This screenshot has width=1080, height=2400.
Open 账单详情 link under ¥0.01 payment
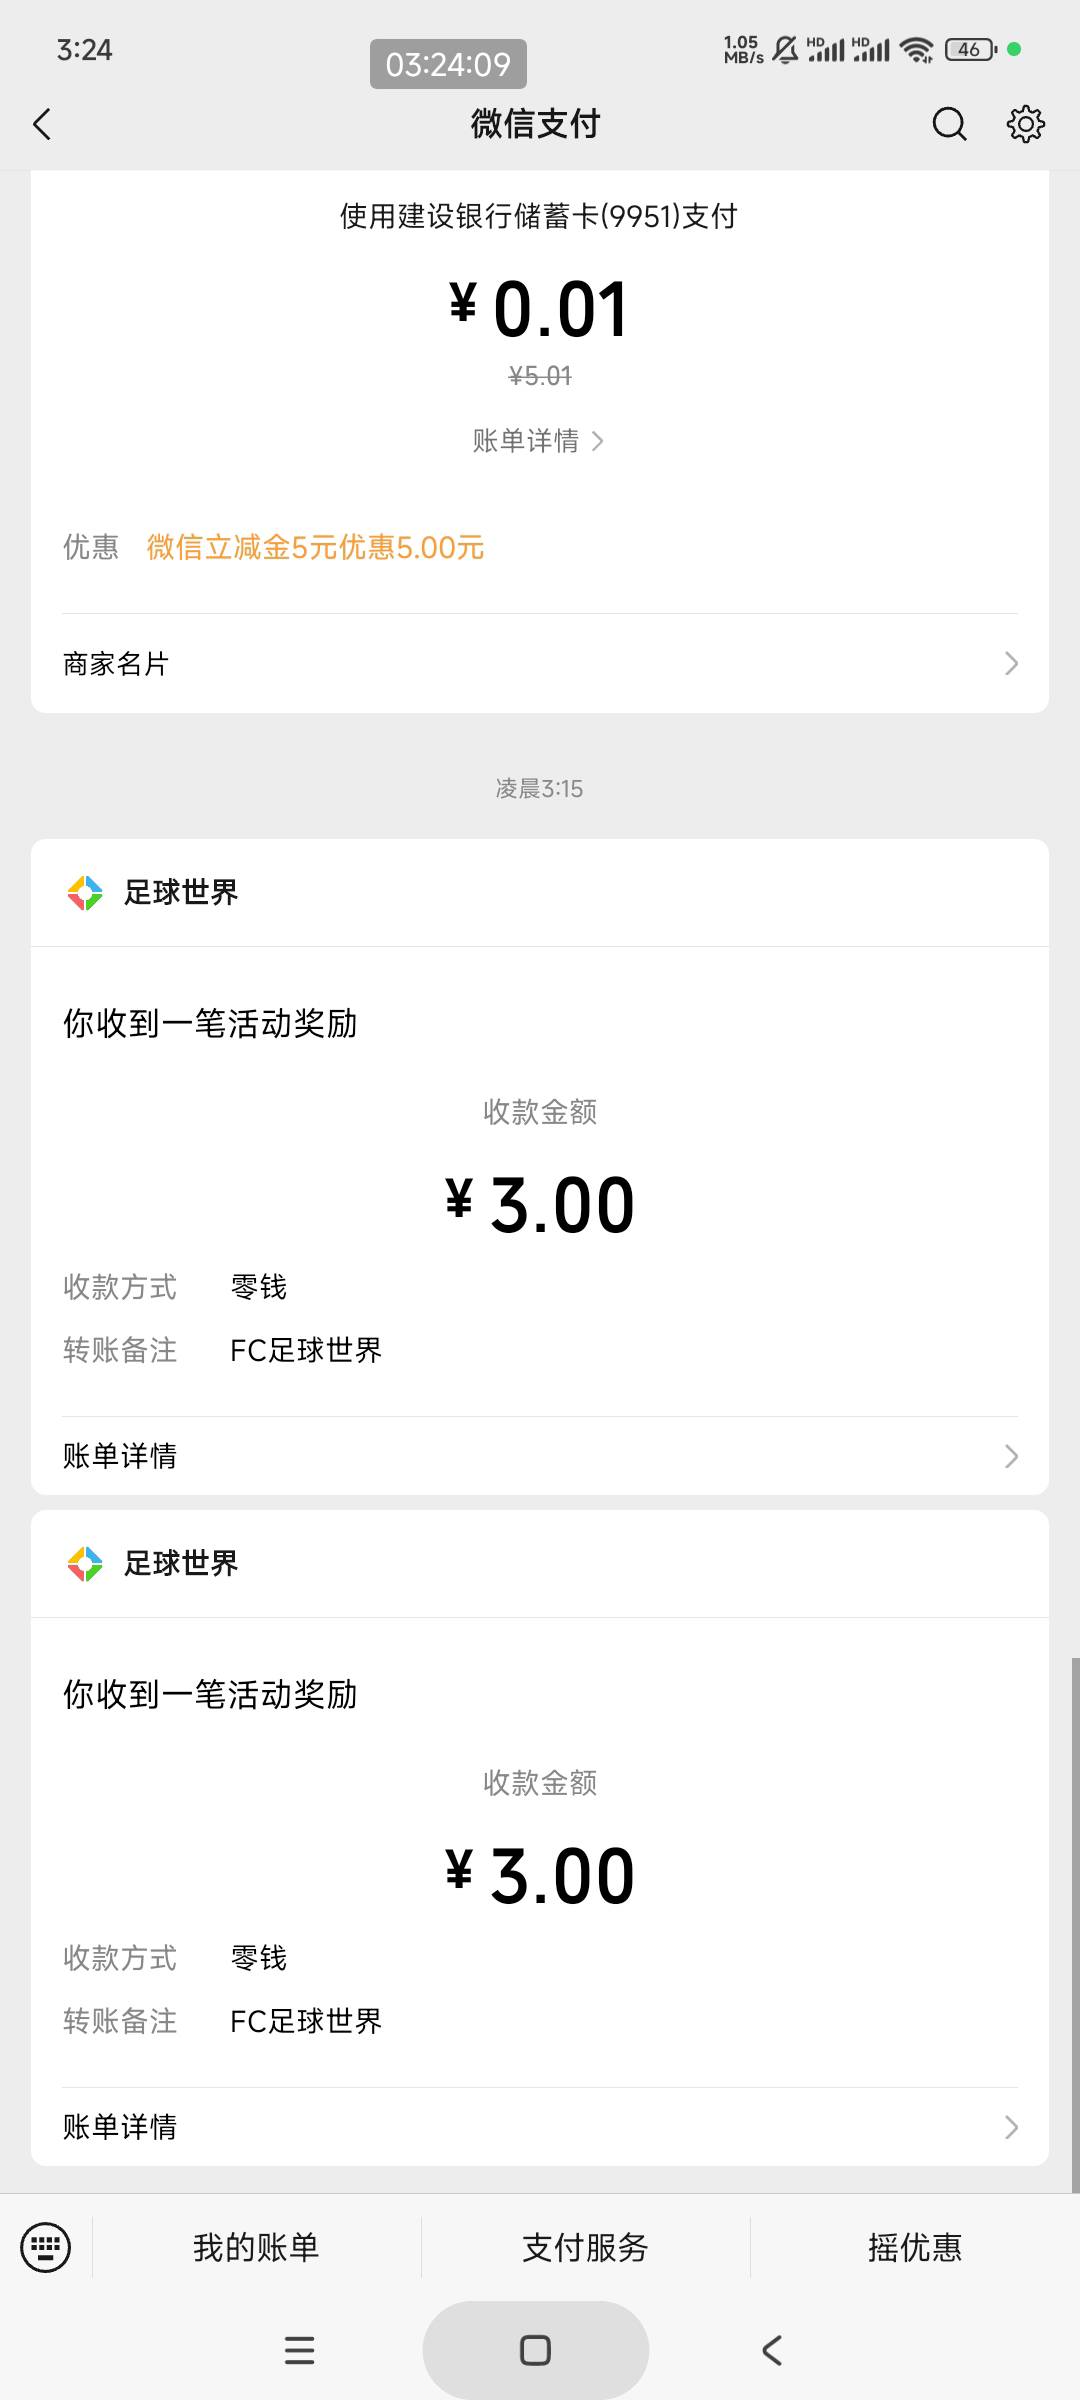click(x=538, y=441)
